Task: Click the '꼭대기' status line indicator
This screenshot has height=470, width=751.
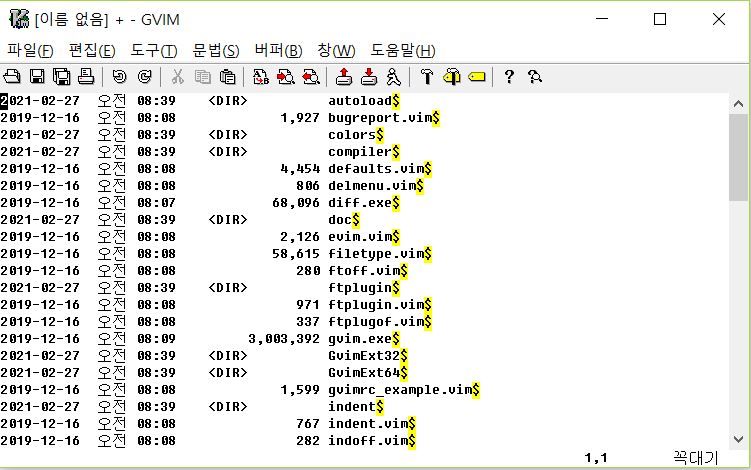Action: point(696,458)
